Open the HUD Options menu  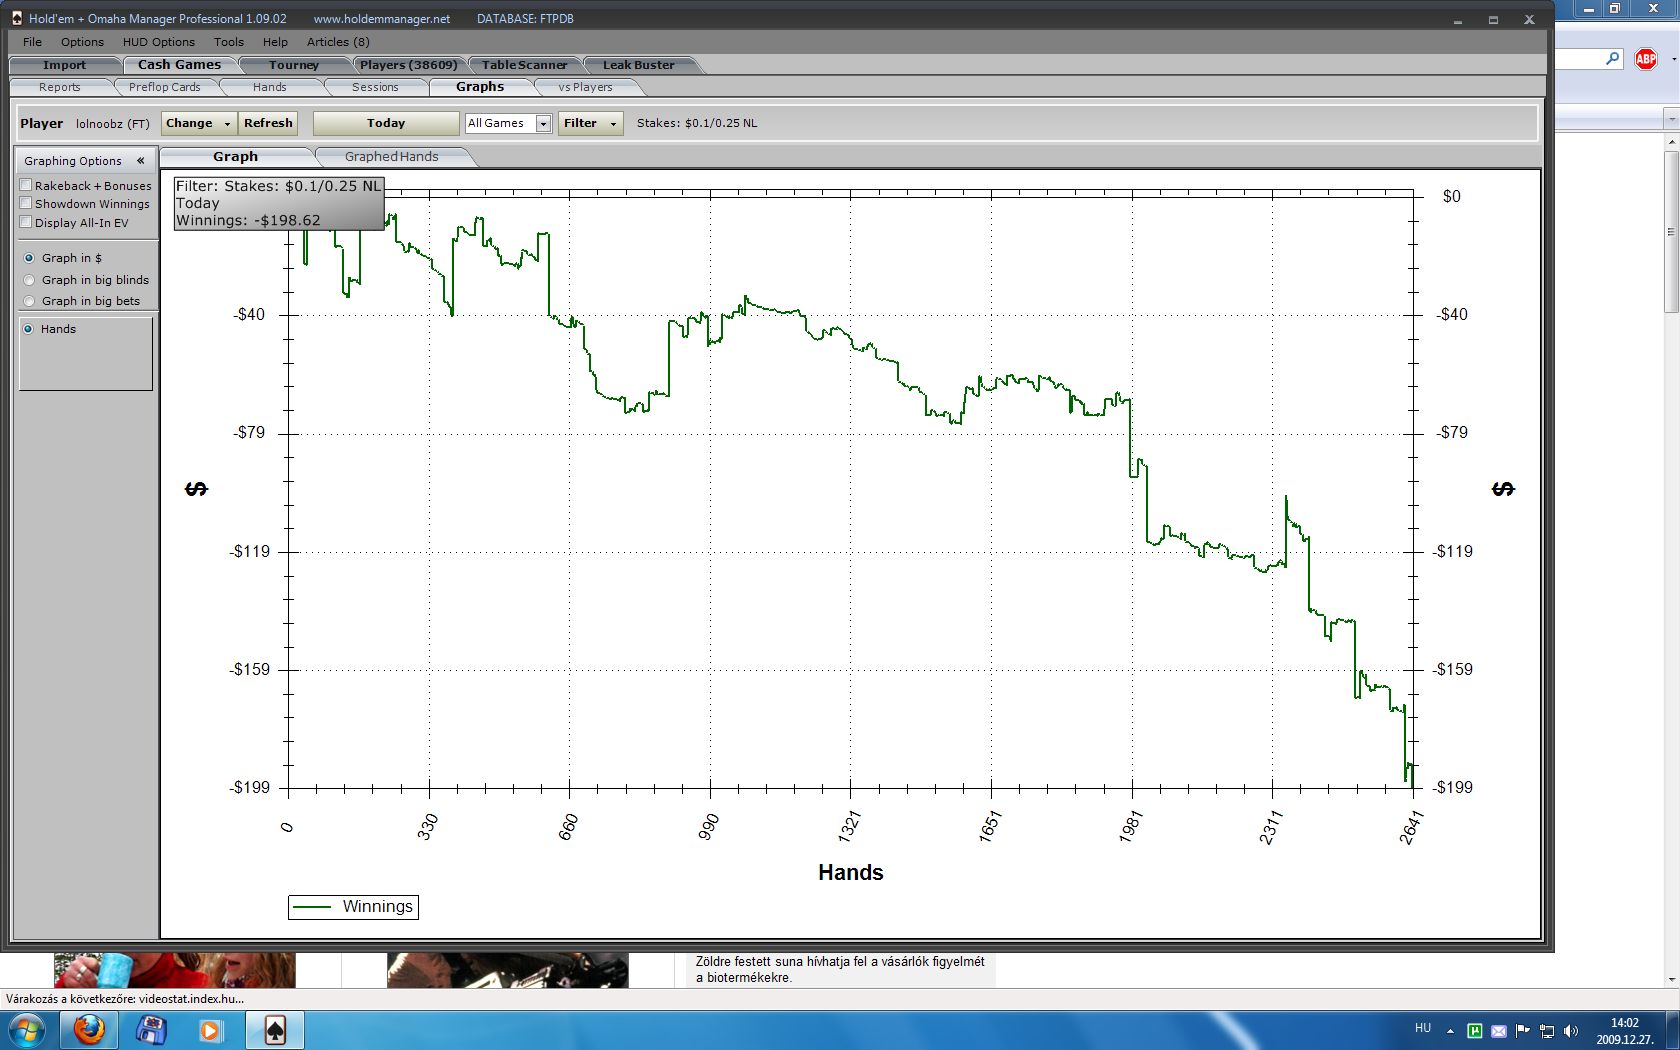click(159, 42)
